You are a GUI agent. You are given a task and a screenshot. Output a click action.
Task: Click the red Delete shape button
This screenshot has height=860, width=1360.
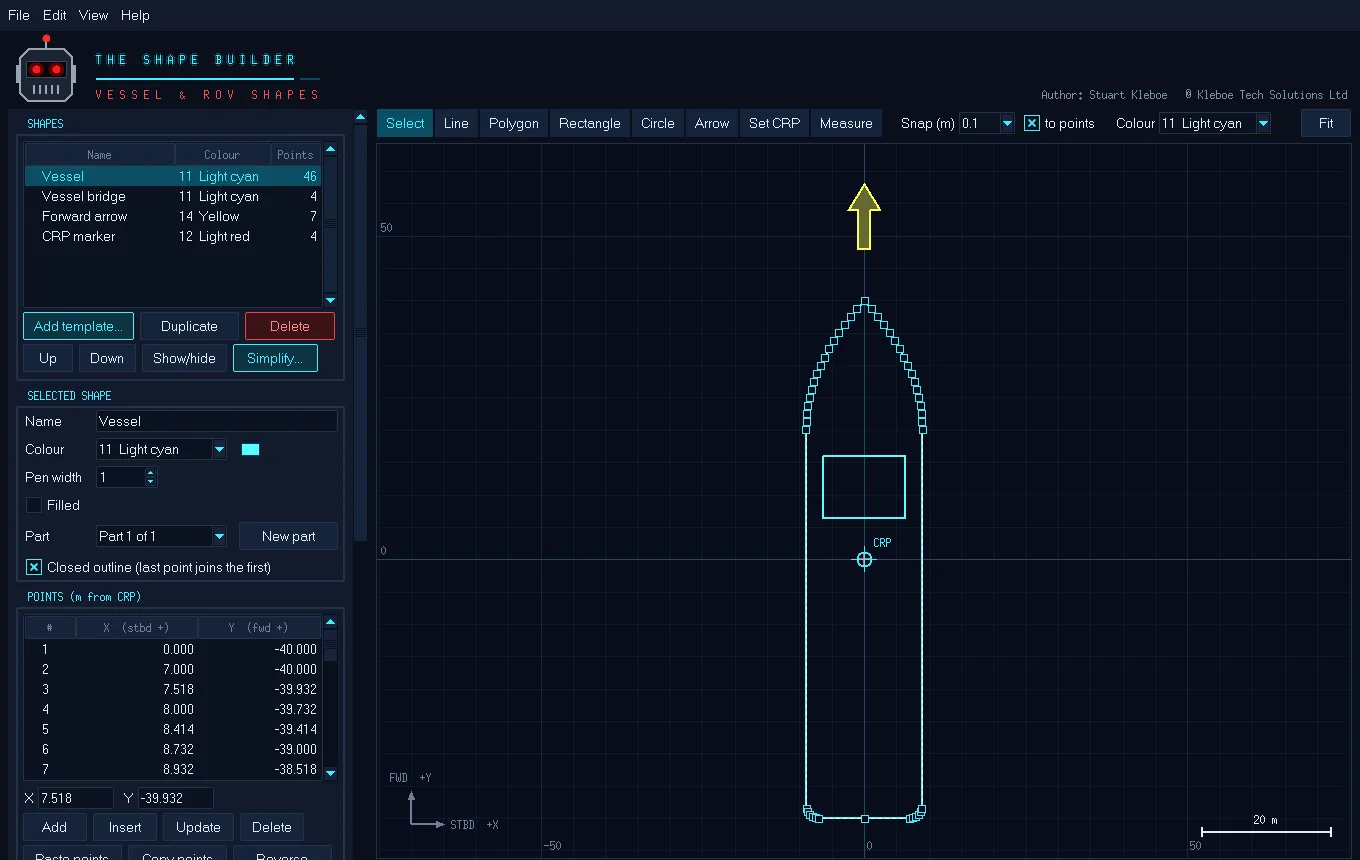[x=290, y=326]
